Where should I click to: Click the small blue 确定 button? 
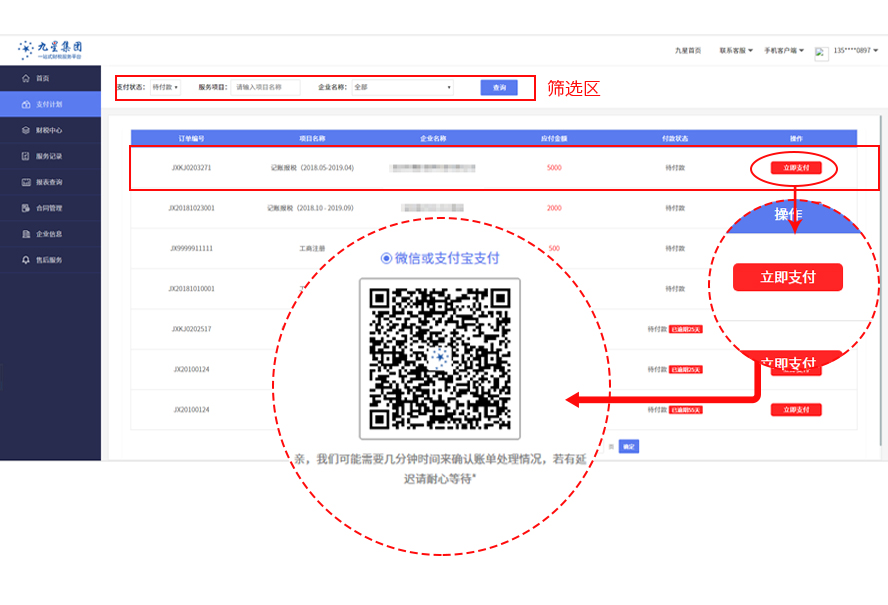pyautogui.click(x=629, y=446)
